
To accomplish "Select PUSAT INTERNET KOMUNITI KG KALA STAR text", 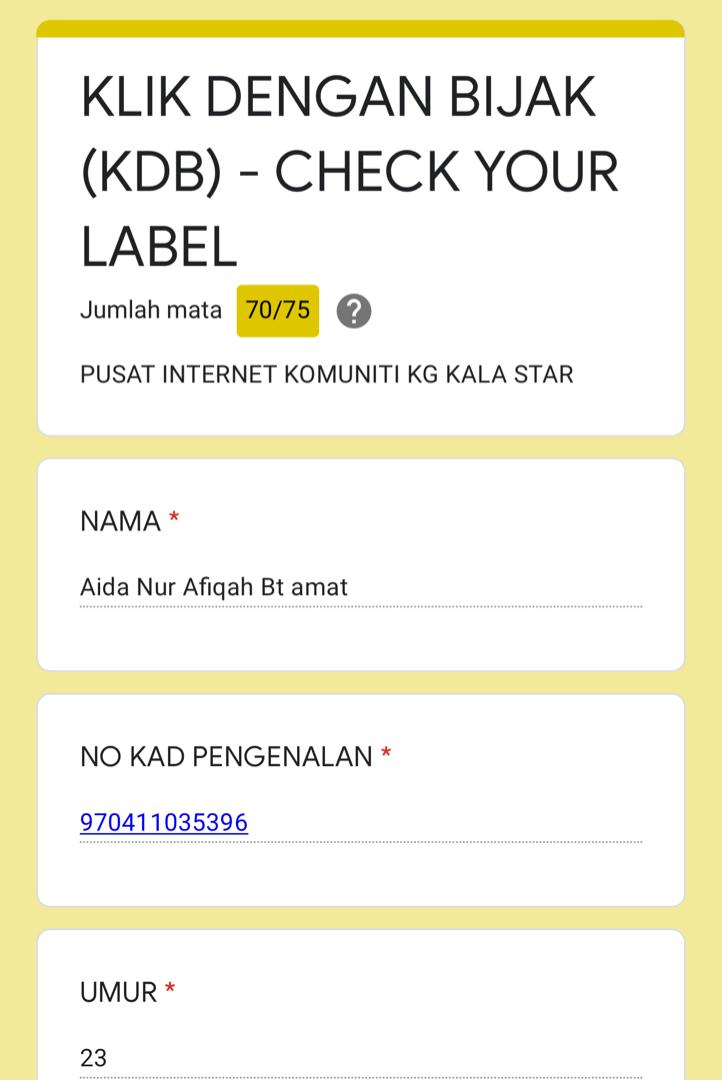I will (x=327, y=375).
